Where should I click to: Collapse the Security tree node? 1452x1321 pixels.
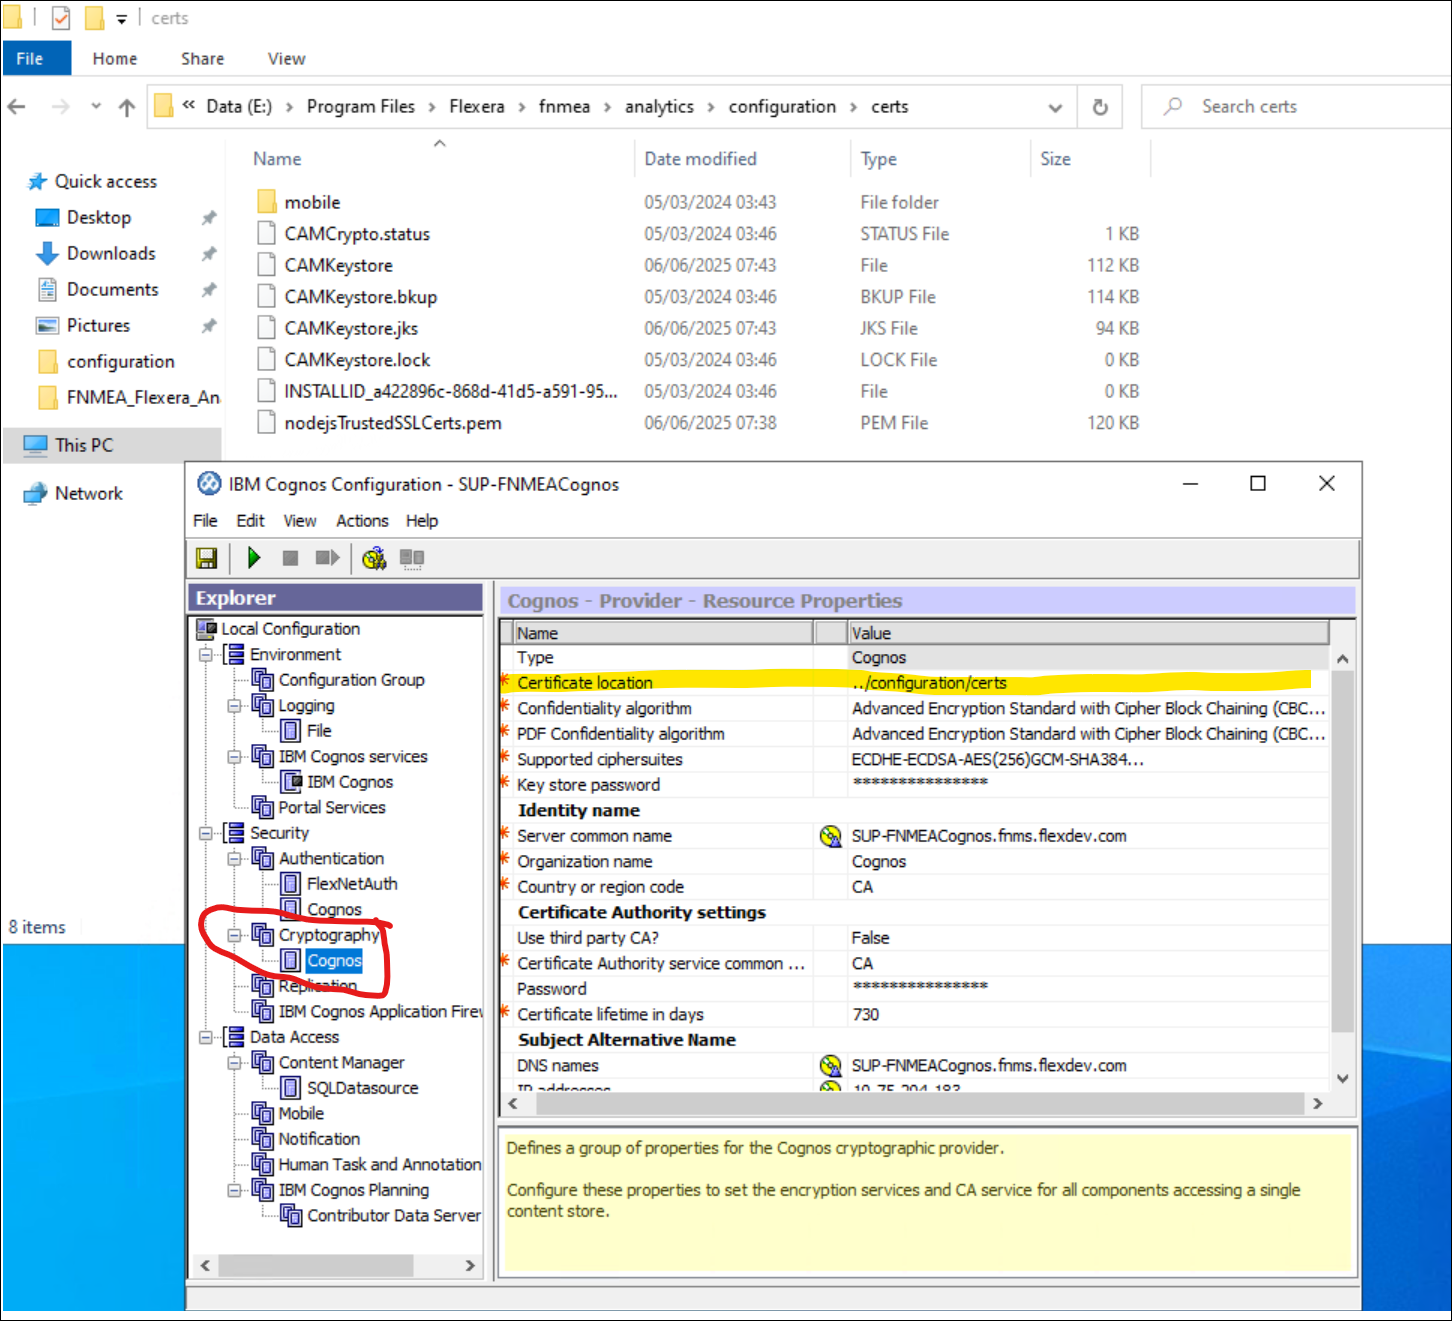tap(205, 833)
